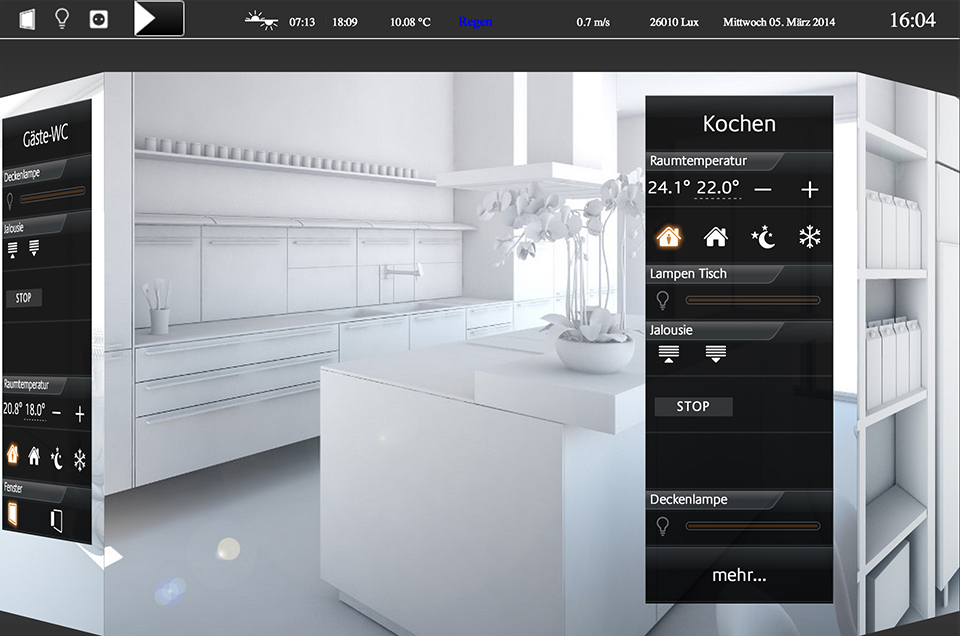This screenshot has height=636, width=960.
Task: Open the lights overview bulb icon
Action: coord(62,18)
